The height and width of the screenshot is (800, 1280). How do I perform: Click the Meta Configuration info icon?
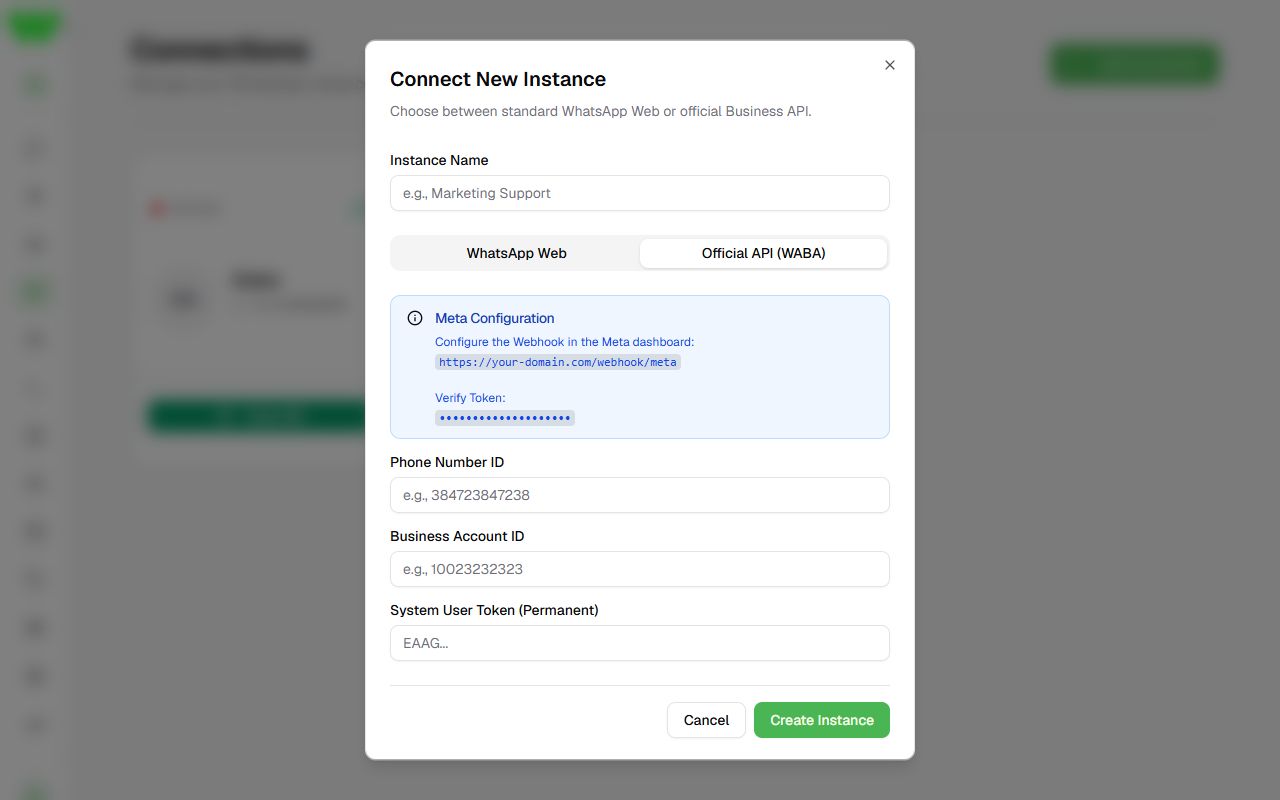click(415, 318)
